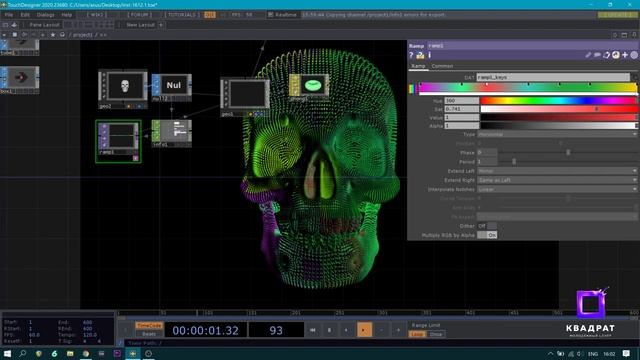Click the Saturation slider bar
The image size is (640, 360).
558,109
